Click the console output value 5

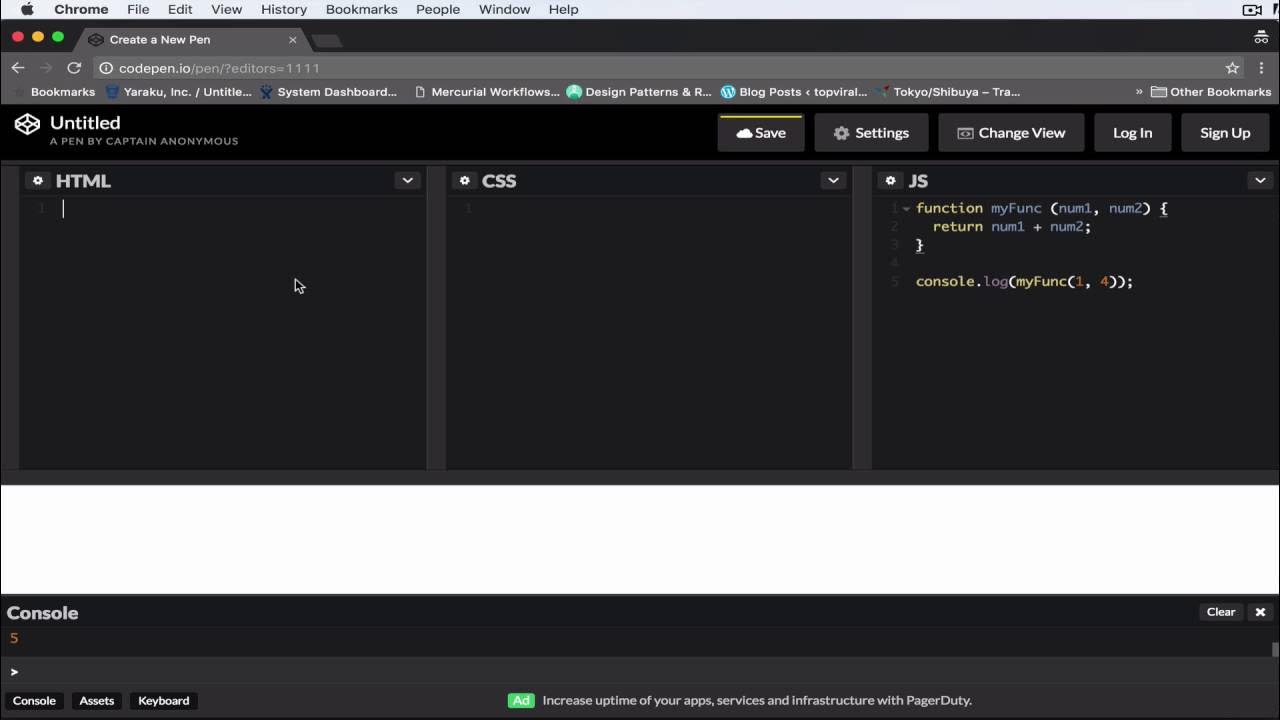click(14, 638)
